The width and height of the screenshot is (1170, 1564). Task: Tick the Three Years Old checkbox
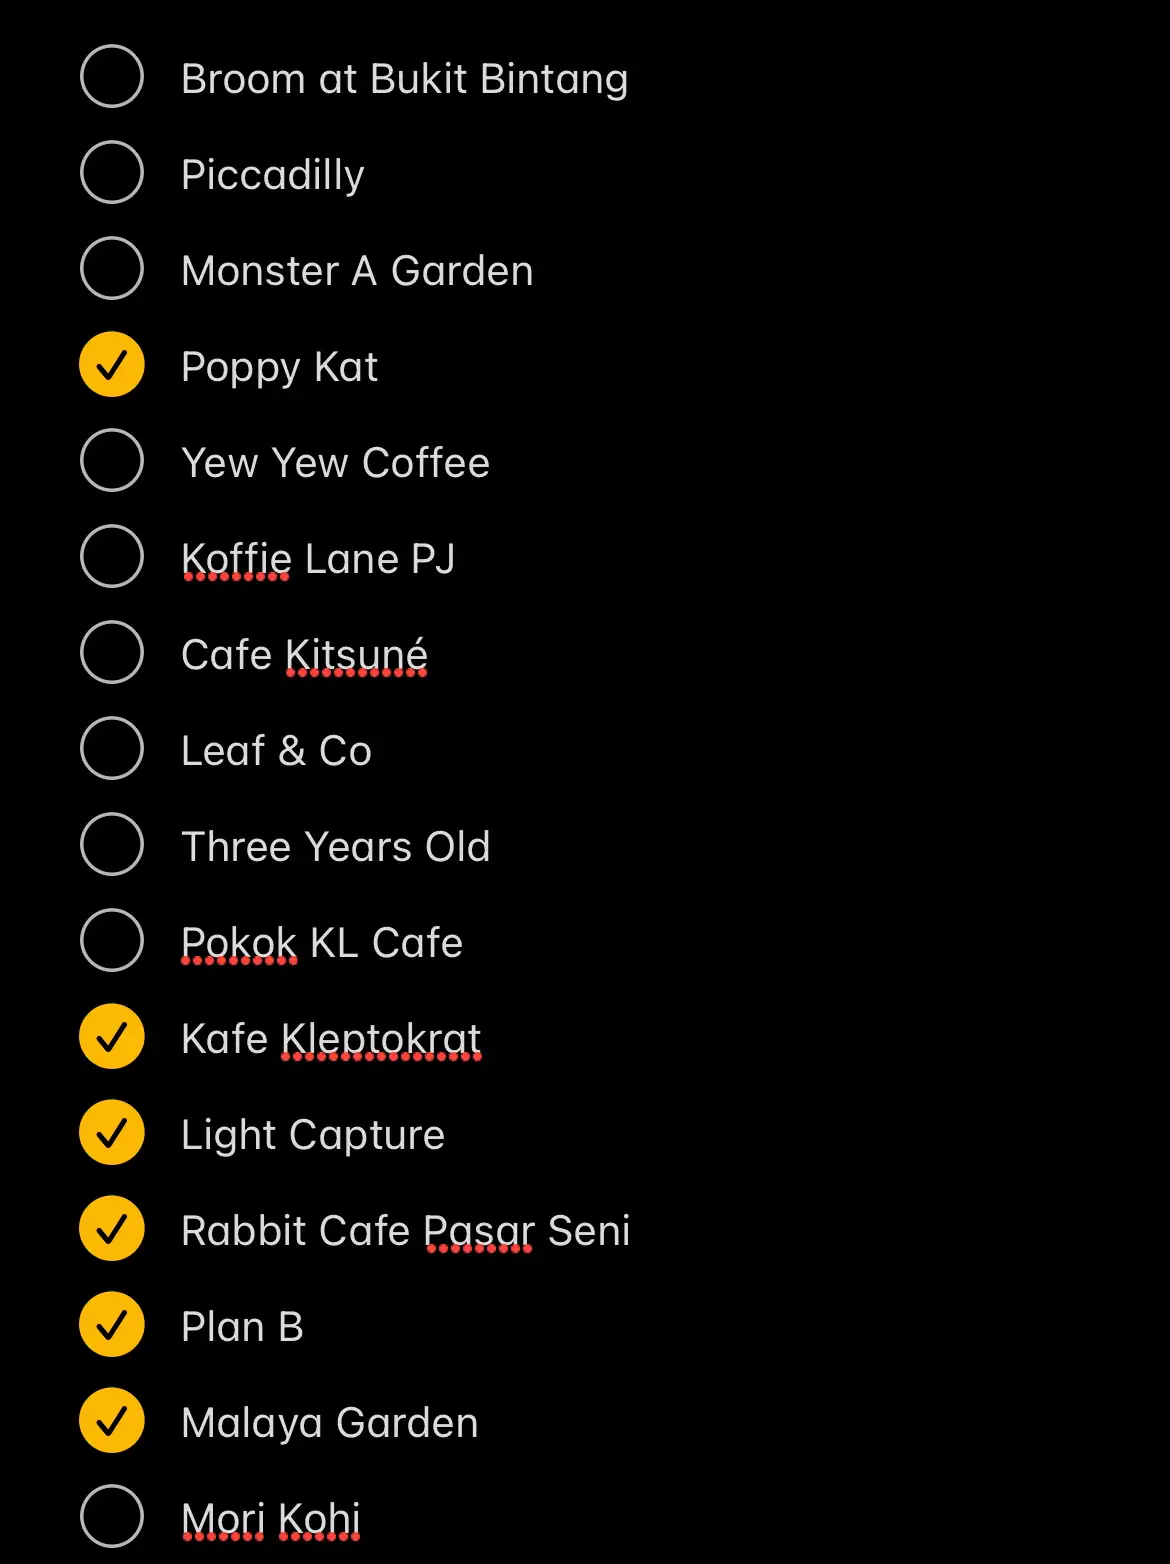(112, 845)
